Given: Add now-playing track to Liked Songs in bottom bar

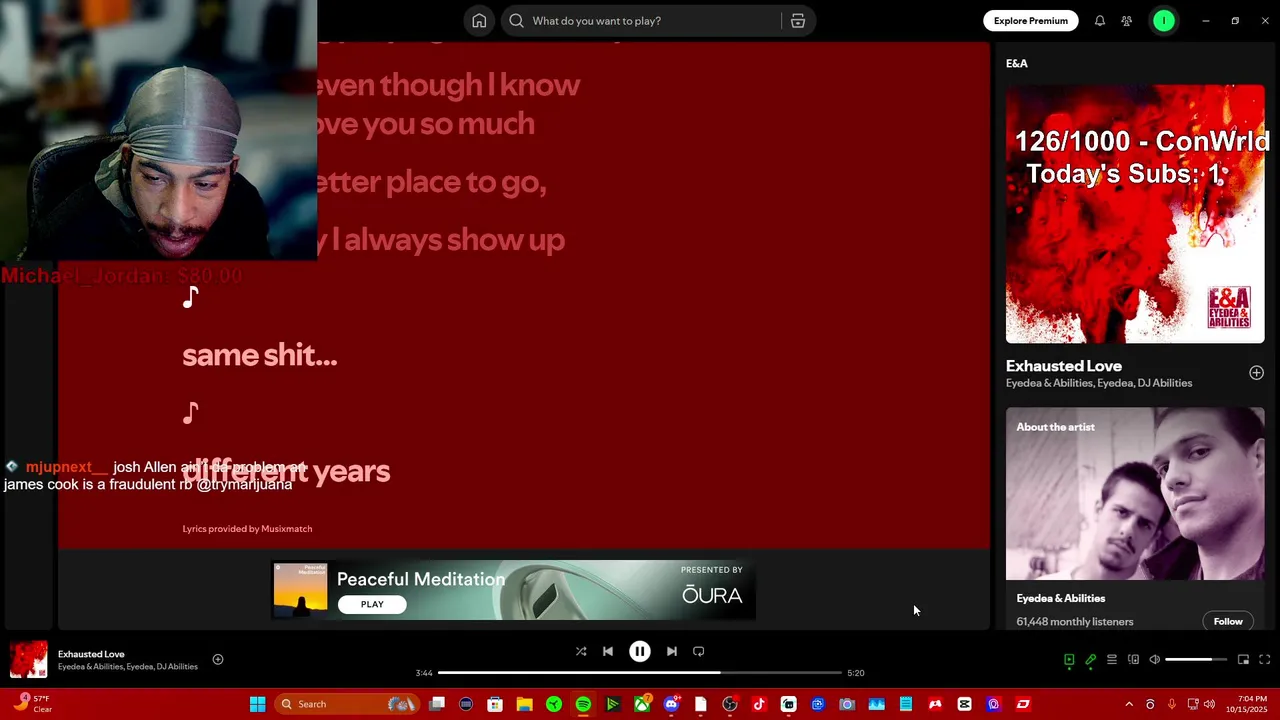Looking at the screenshot, I should point(218,659).
